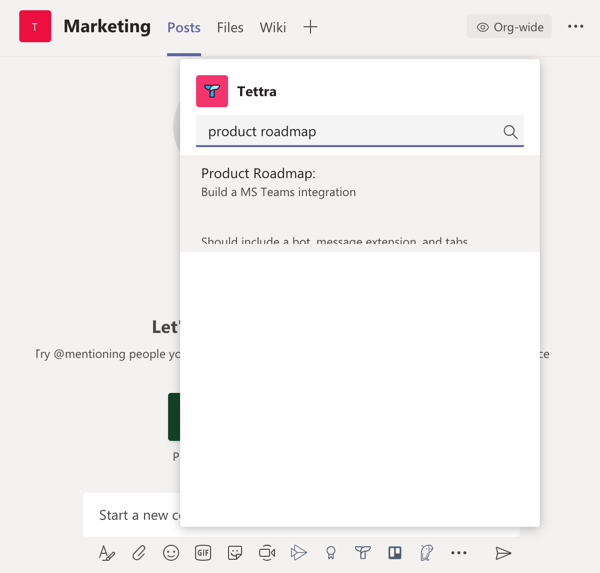600x573 pixels.
Task: Open the Trello extension icon
Action: 395,553
